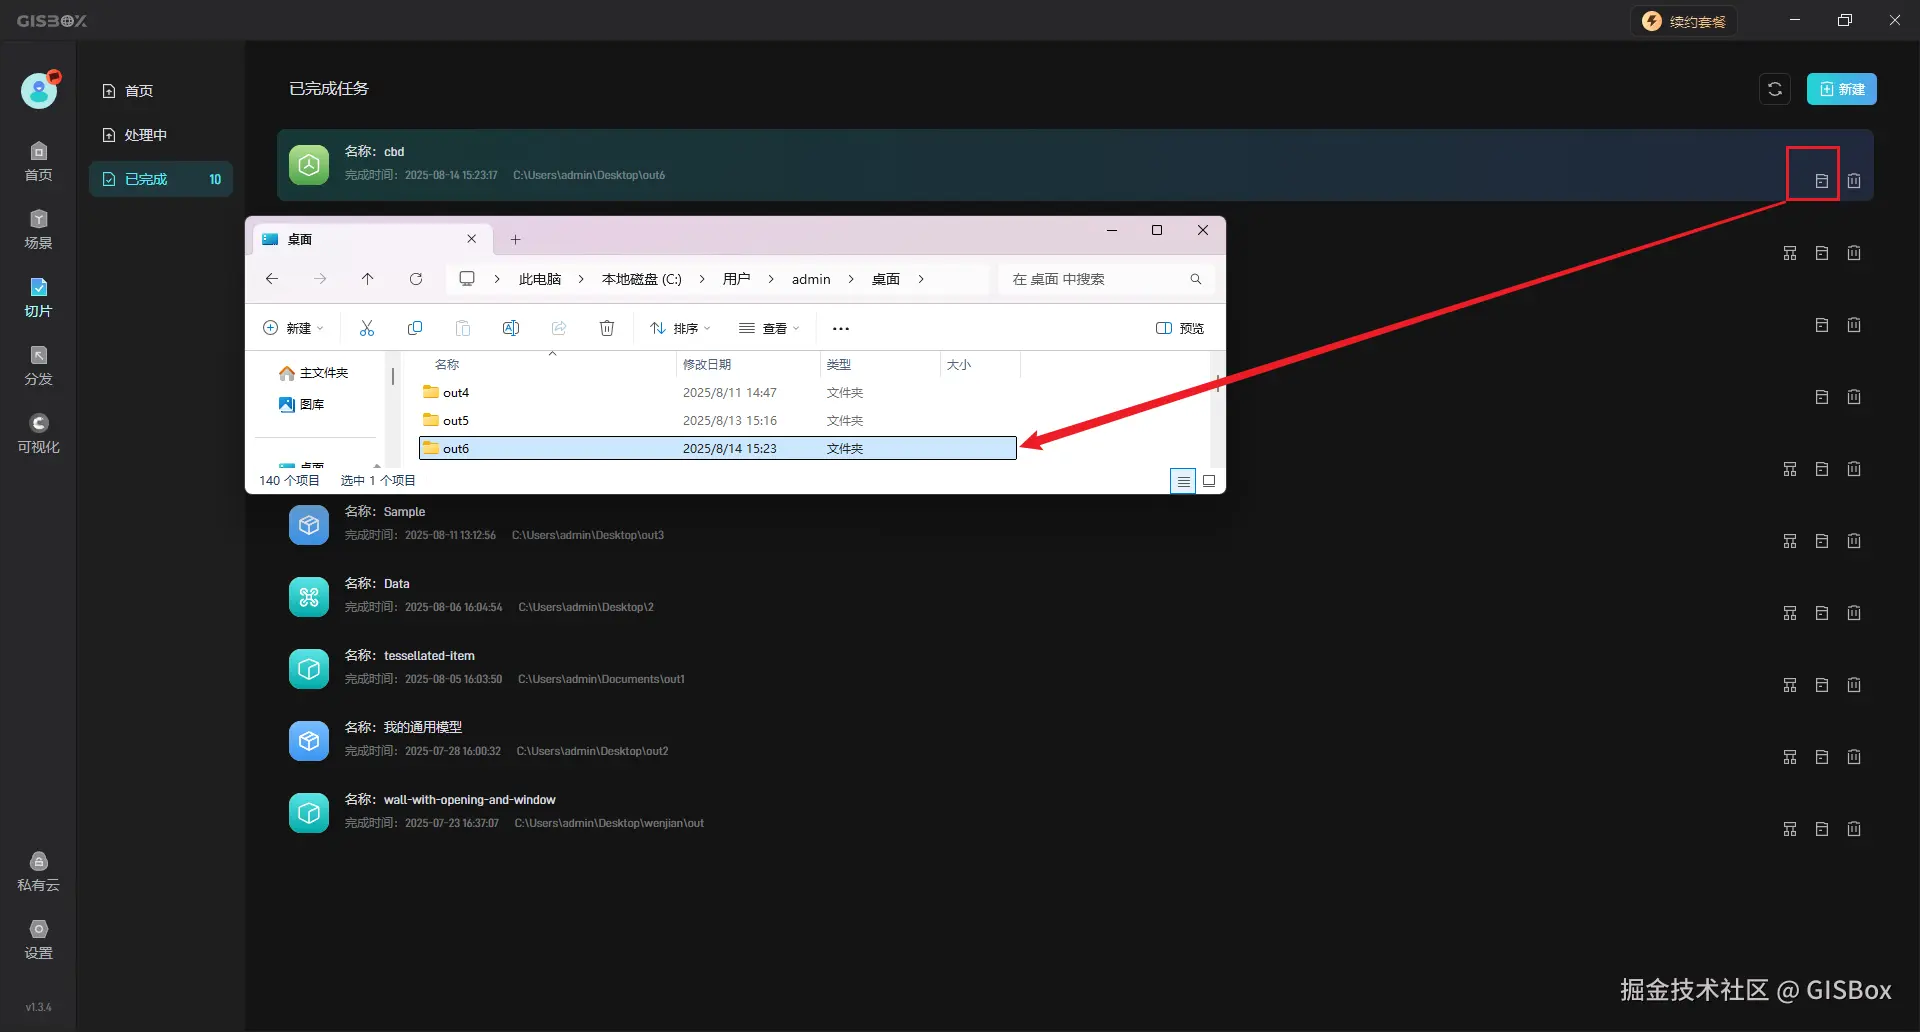Delete the tessellated-item task
The width and height of the screenshot is (1920, 1032).
pos(1854,685)
